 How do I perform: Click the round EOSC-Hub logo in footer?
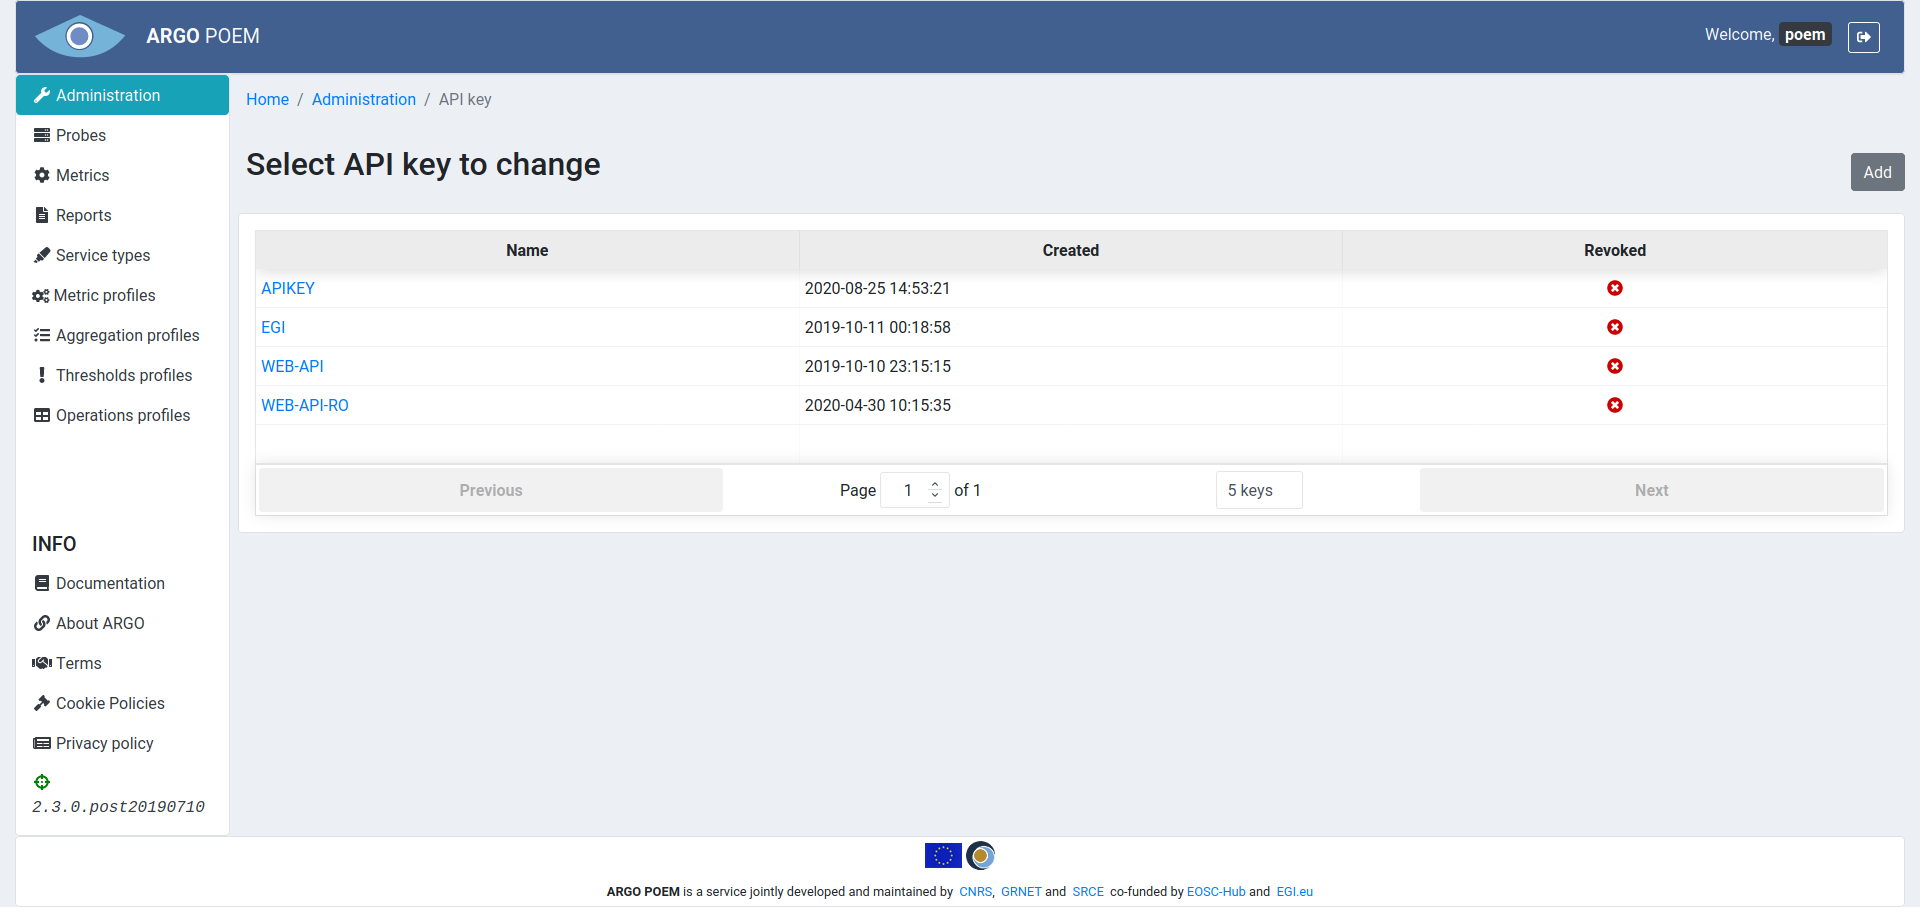pos(981,856)
